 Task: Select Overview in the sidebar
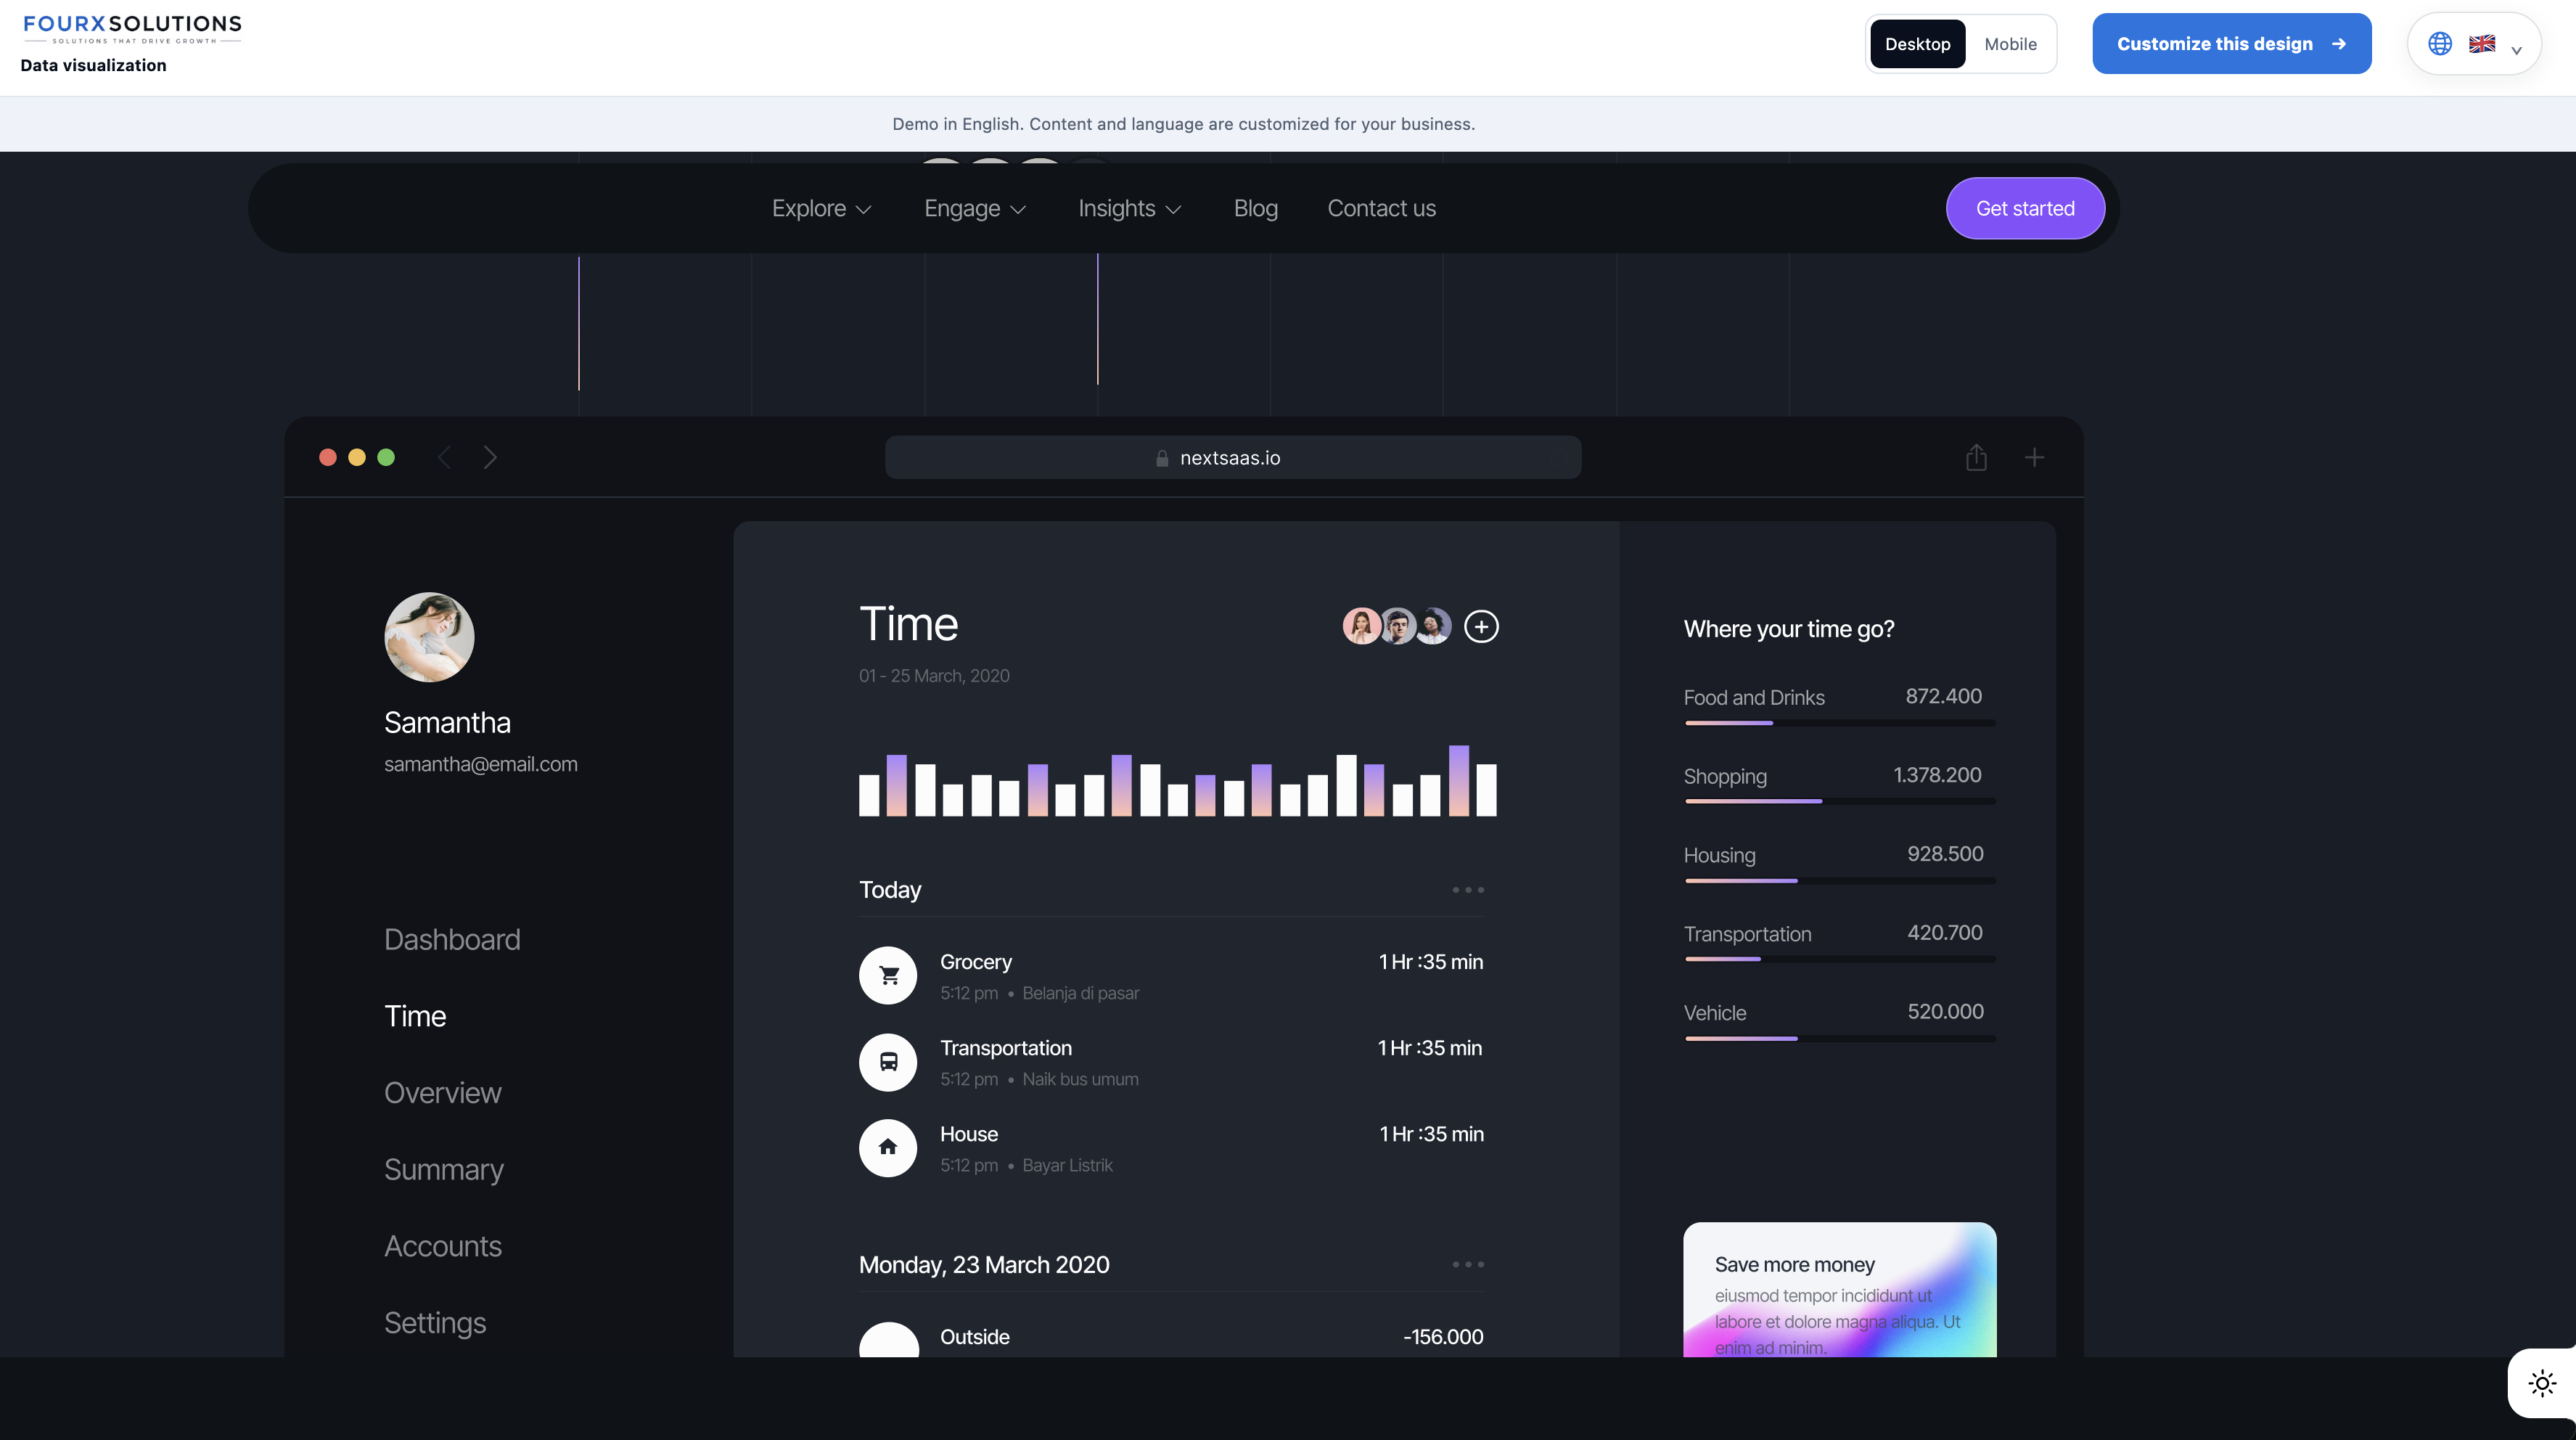(x=443, y=1092)
